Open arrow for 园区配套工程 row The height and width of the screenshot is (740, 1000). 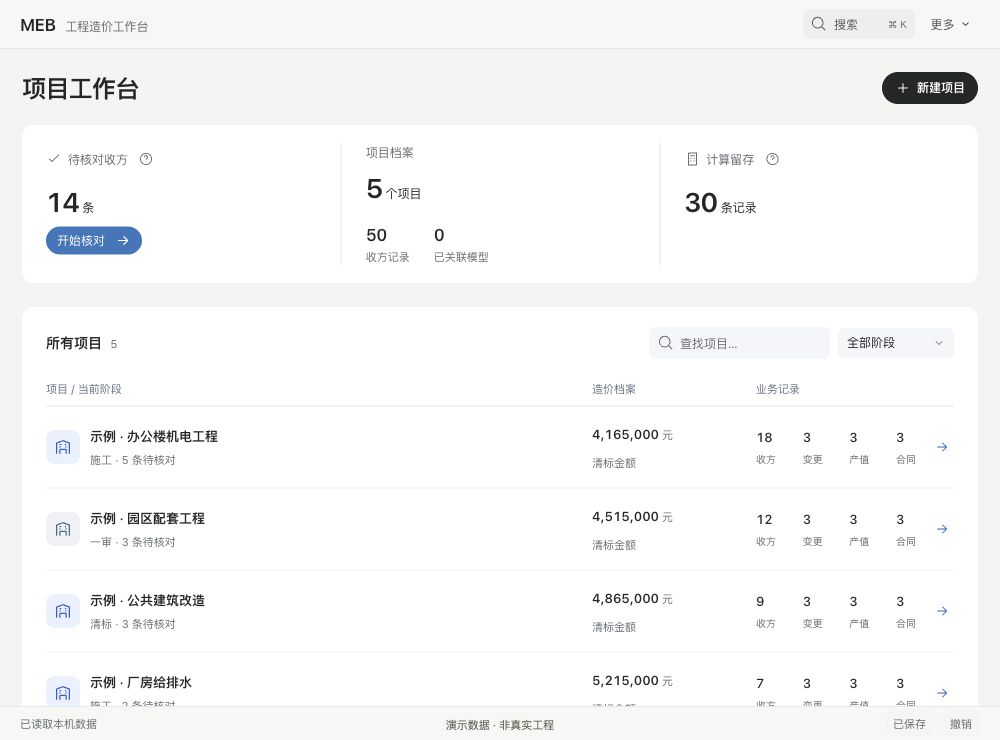tap(942, 529)
